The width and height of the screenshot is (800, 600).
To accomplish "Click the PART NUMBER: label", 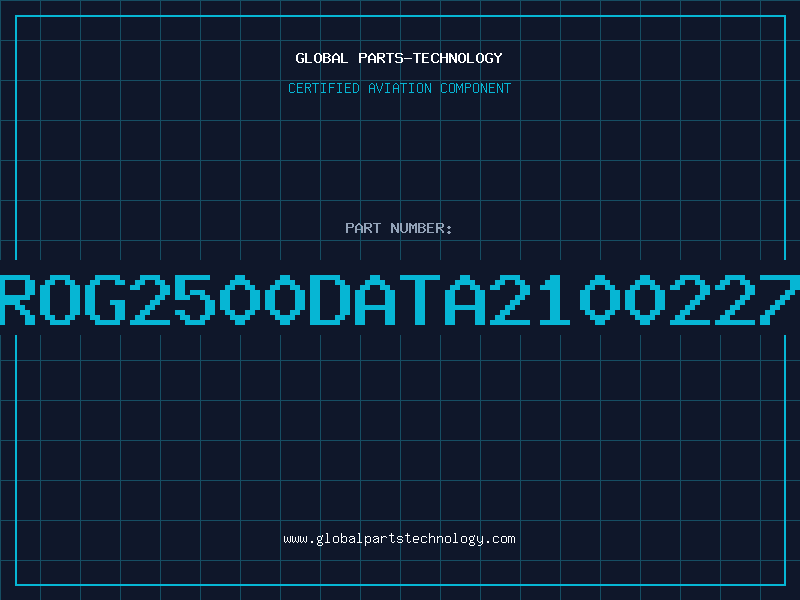I will point(399,228).
